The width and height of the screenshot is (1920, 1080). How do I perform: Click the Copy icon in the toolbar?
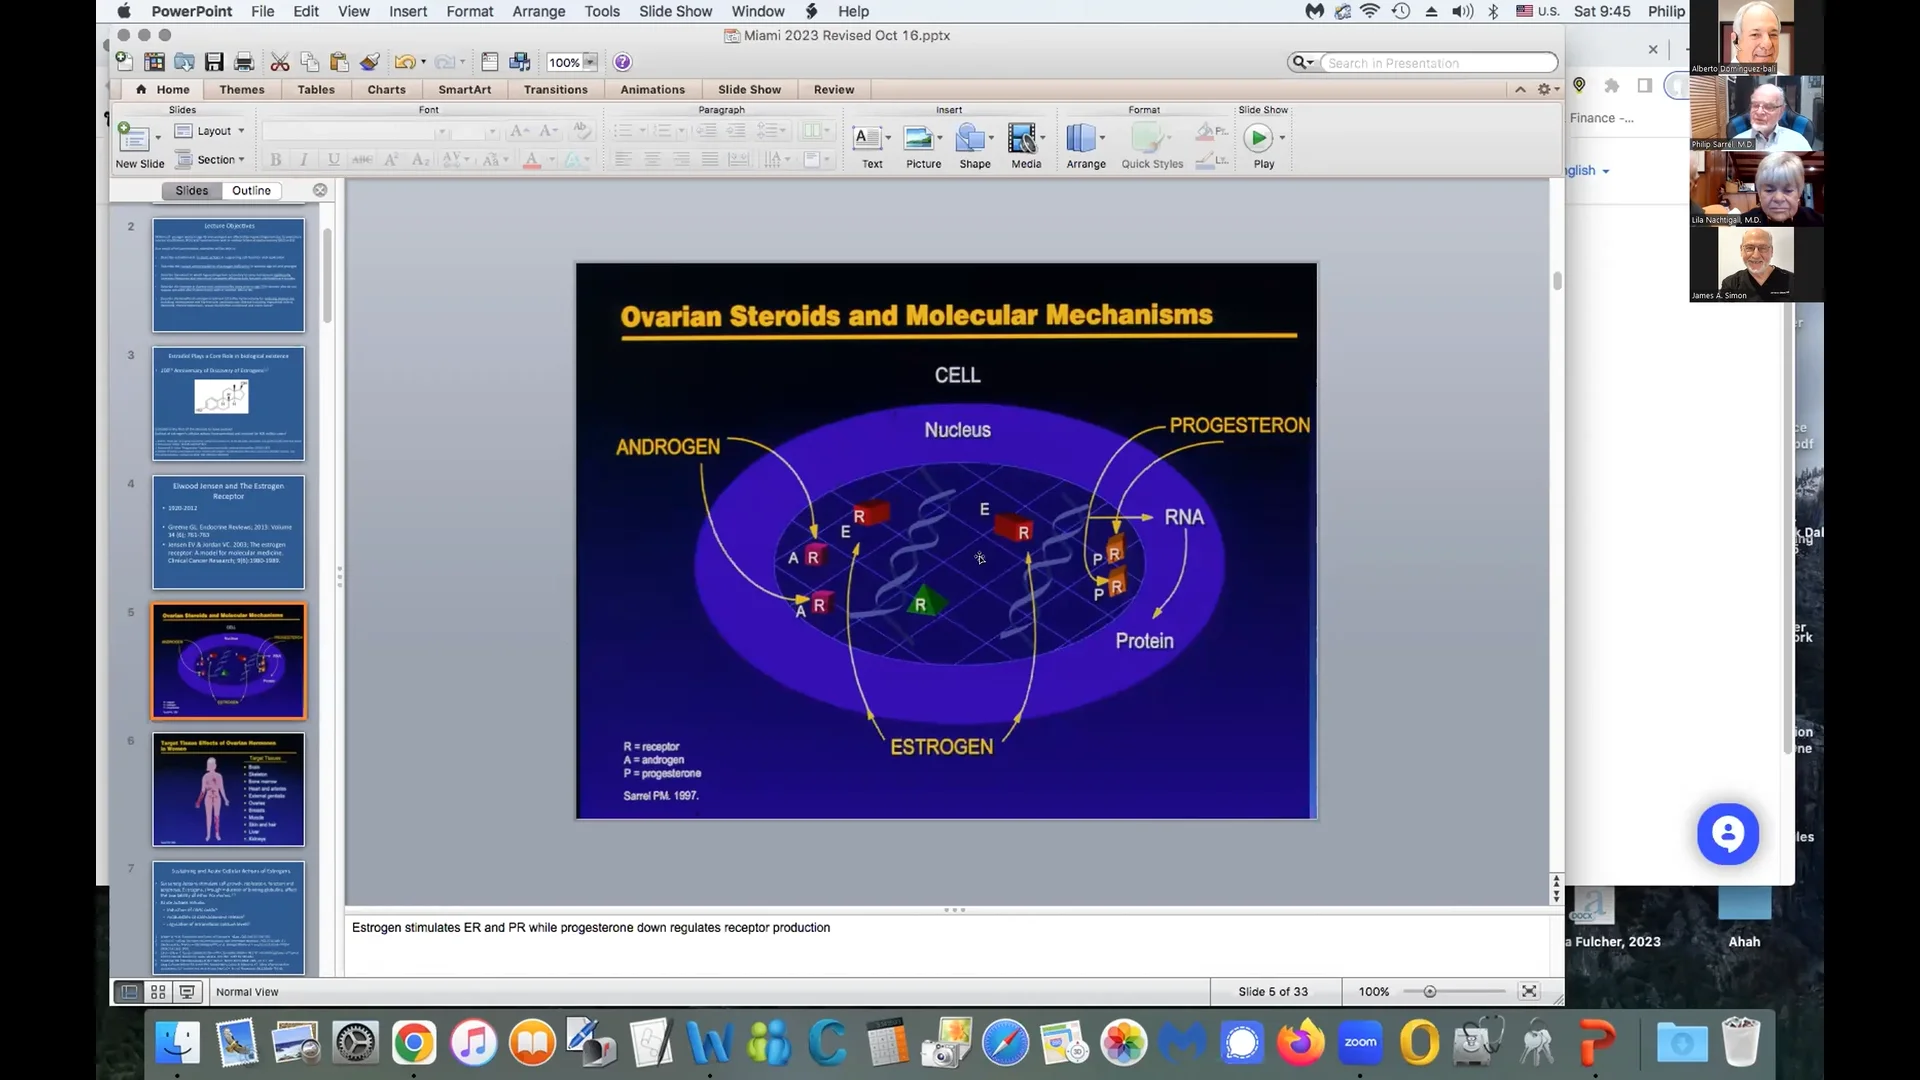[310, 62]
